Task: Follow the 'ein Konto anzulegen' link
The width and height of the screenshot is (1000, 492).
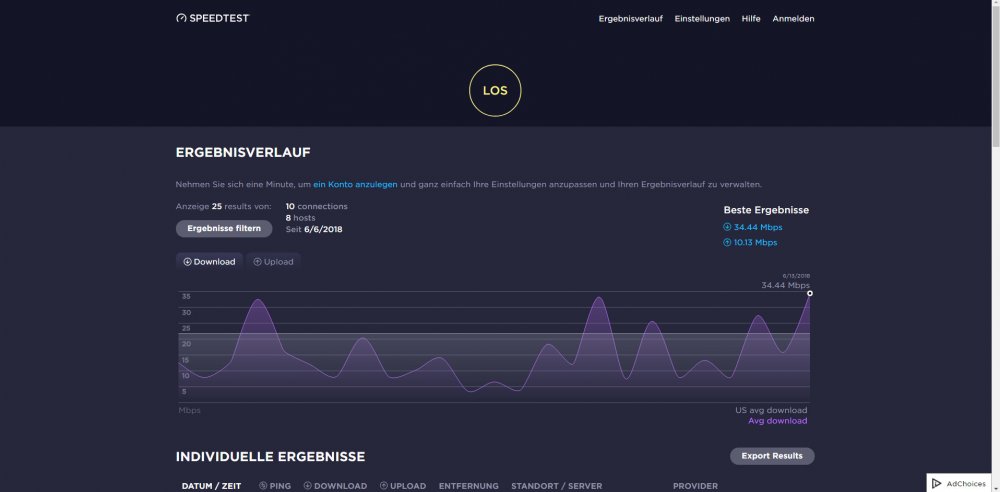Action: point(355,185)
